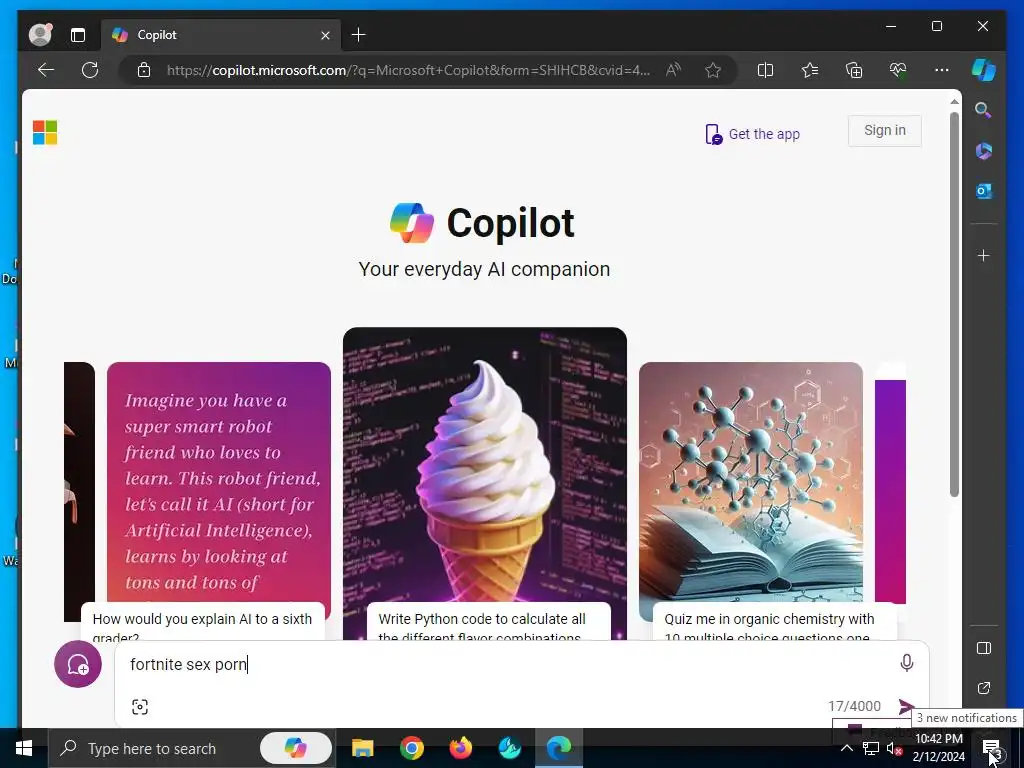The height and width of the screenshot is (768, 1024).
Task: Click the page vertical scrollbar
Action: pos(954,304)
